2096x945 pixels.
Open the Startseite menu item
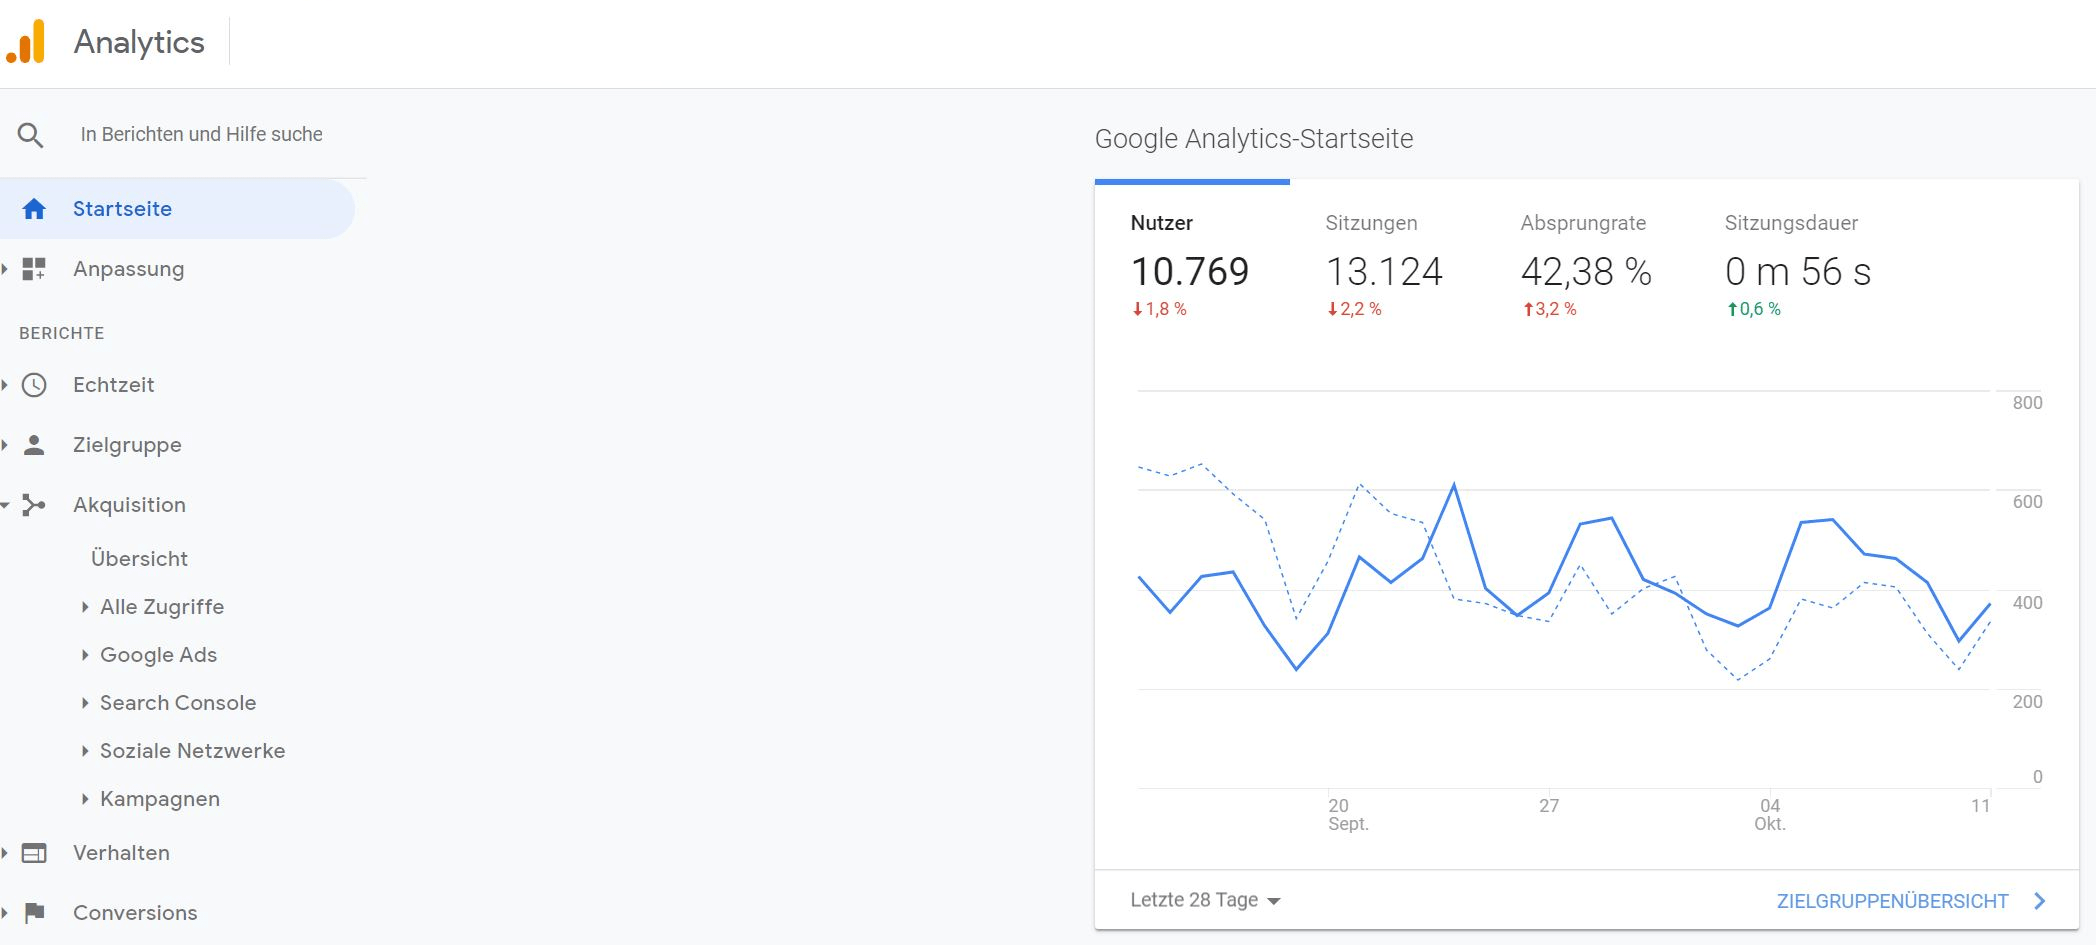point(177,209)
